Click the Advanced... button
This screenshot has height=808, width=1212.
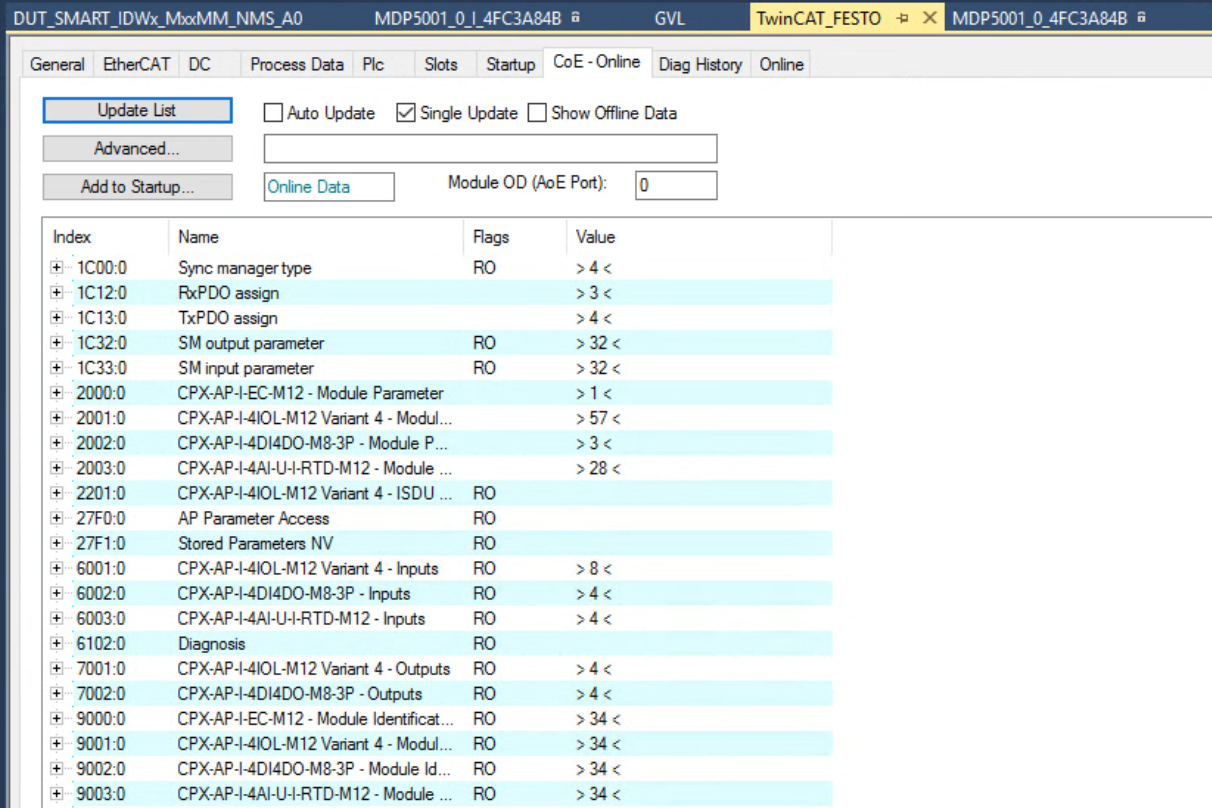coord(137,148)
